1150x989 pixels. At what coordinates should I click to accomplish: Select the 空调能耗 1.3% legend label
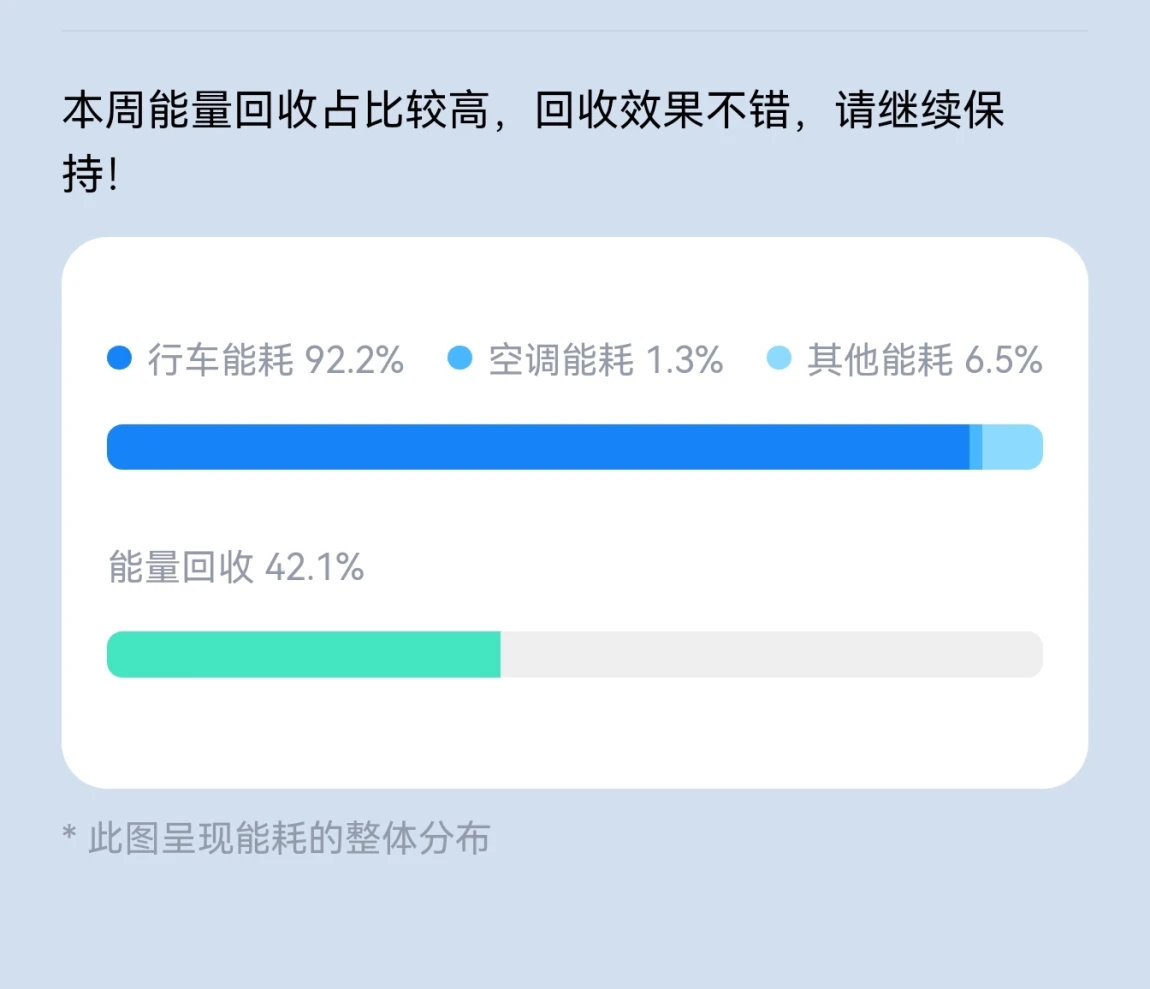point(606,360)
